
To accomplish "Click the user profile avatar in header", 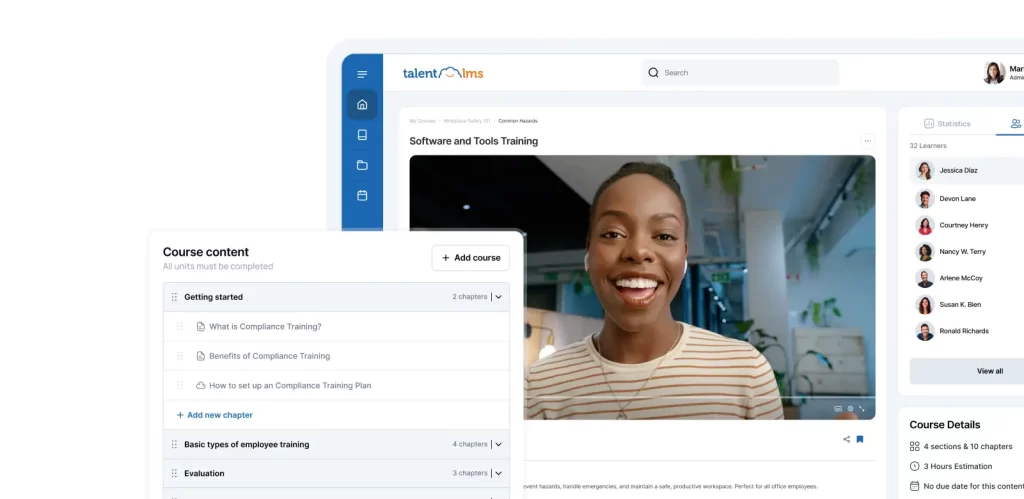I will [x=994, y=72].
